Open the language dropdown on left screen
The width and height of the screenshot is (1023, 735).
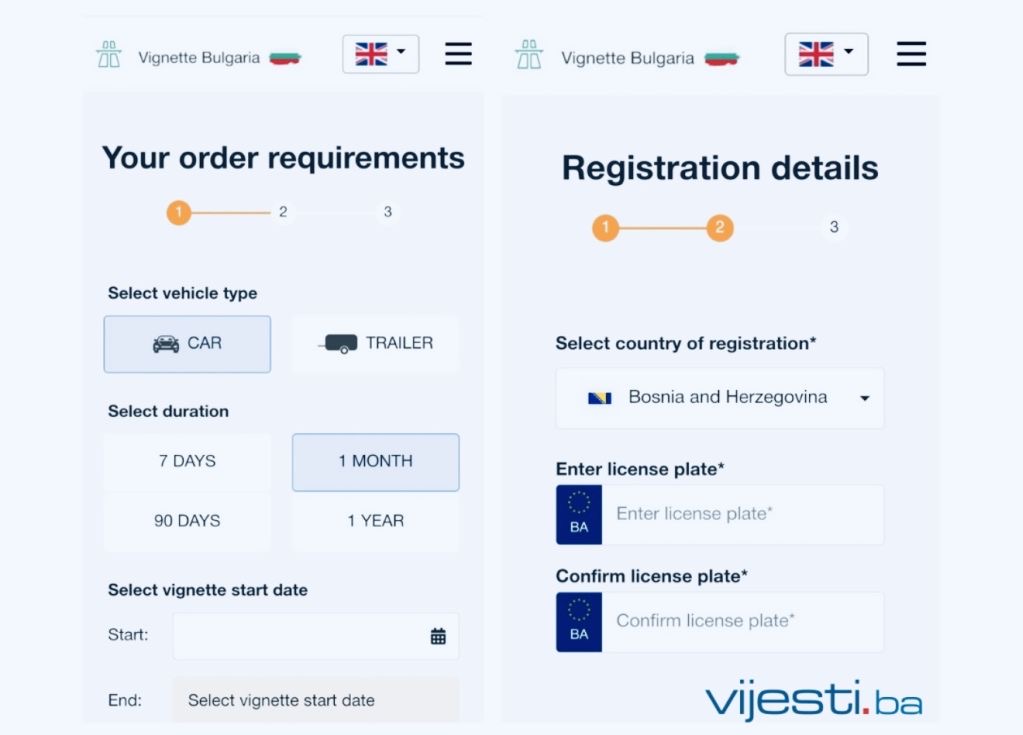(380, 54)
